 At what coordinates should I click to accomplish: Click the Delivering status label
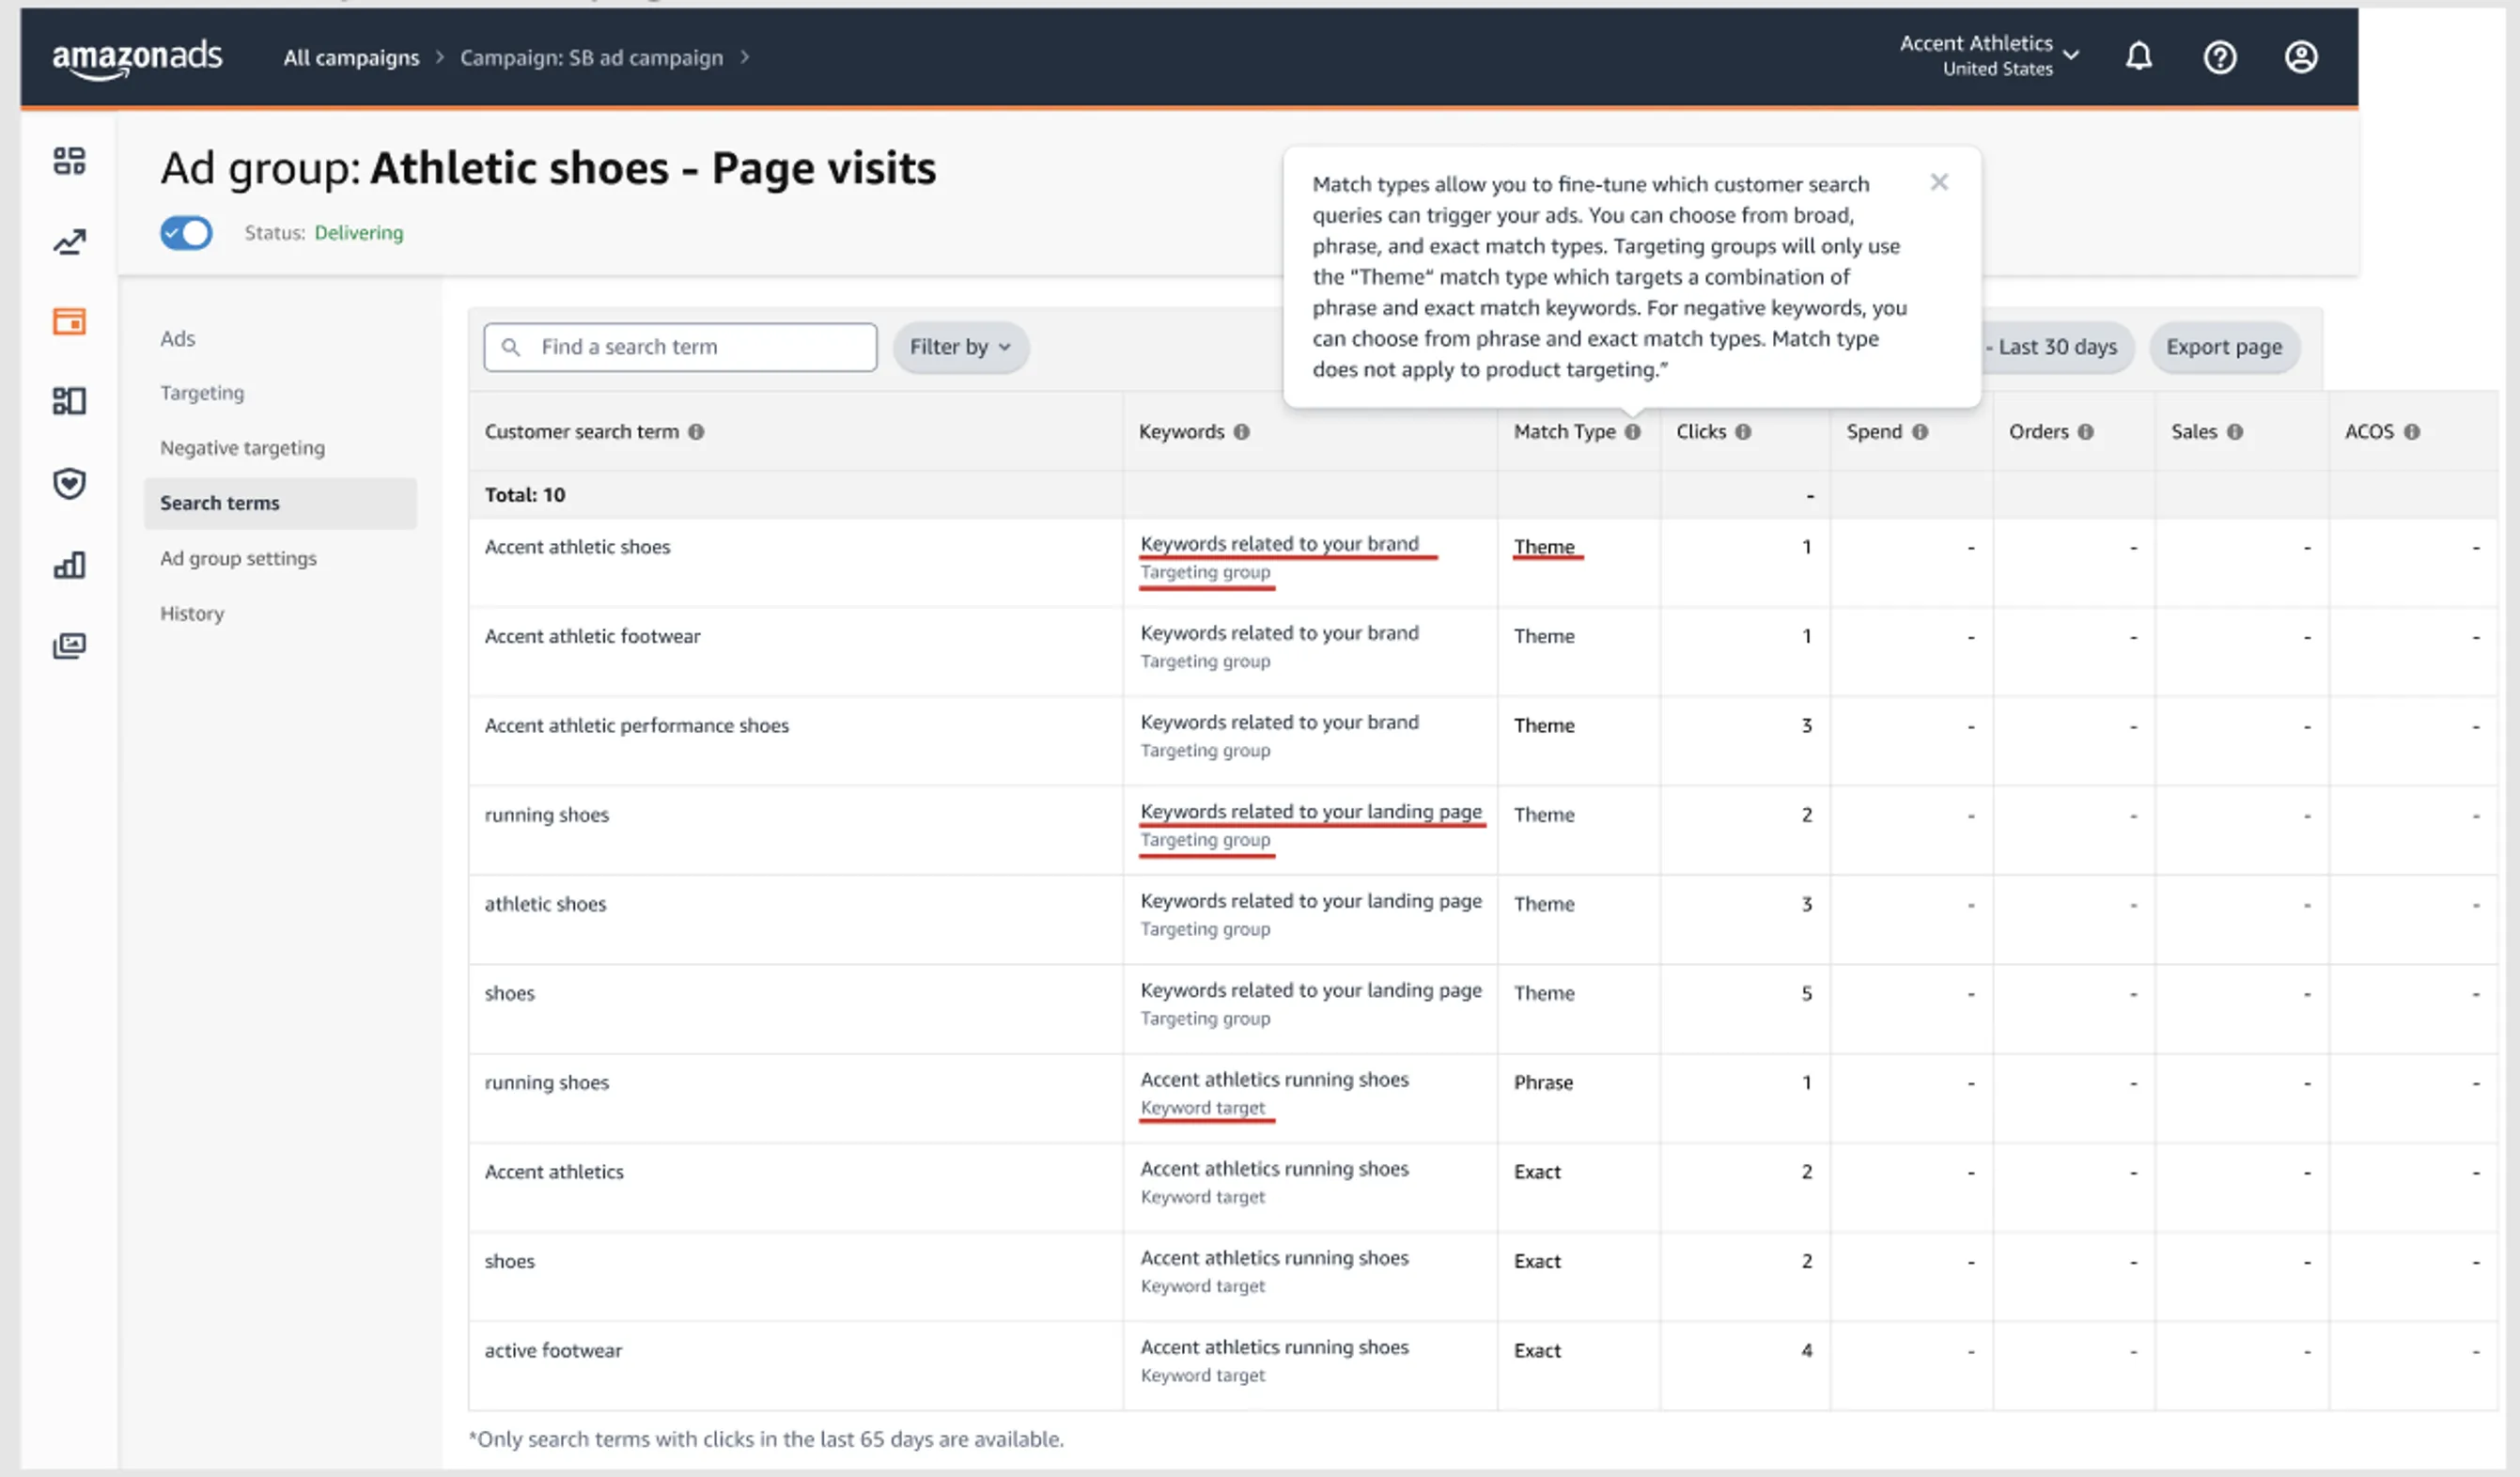pyautogui.click(x=359, y=233)
